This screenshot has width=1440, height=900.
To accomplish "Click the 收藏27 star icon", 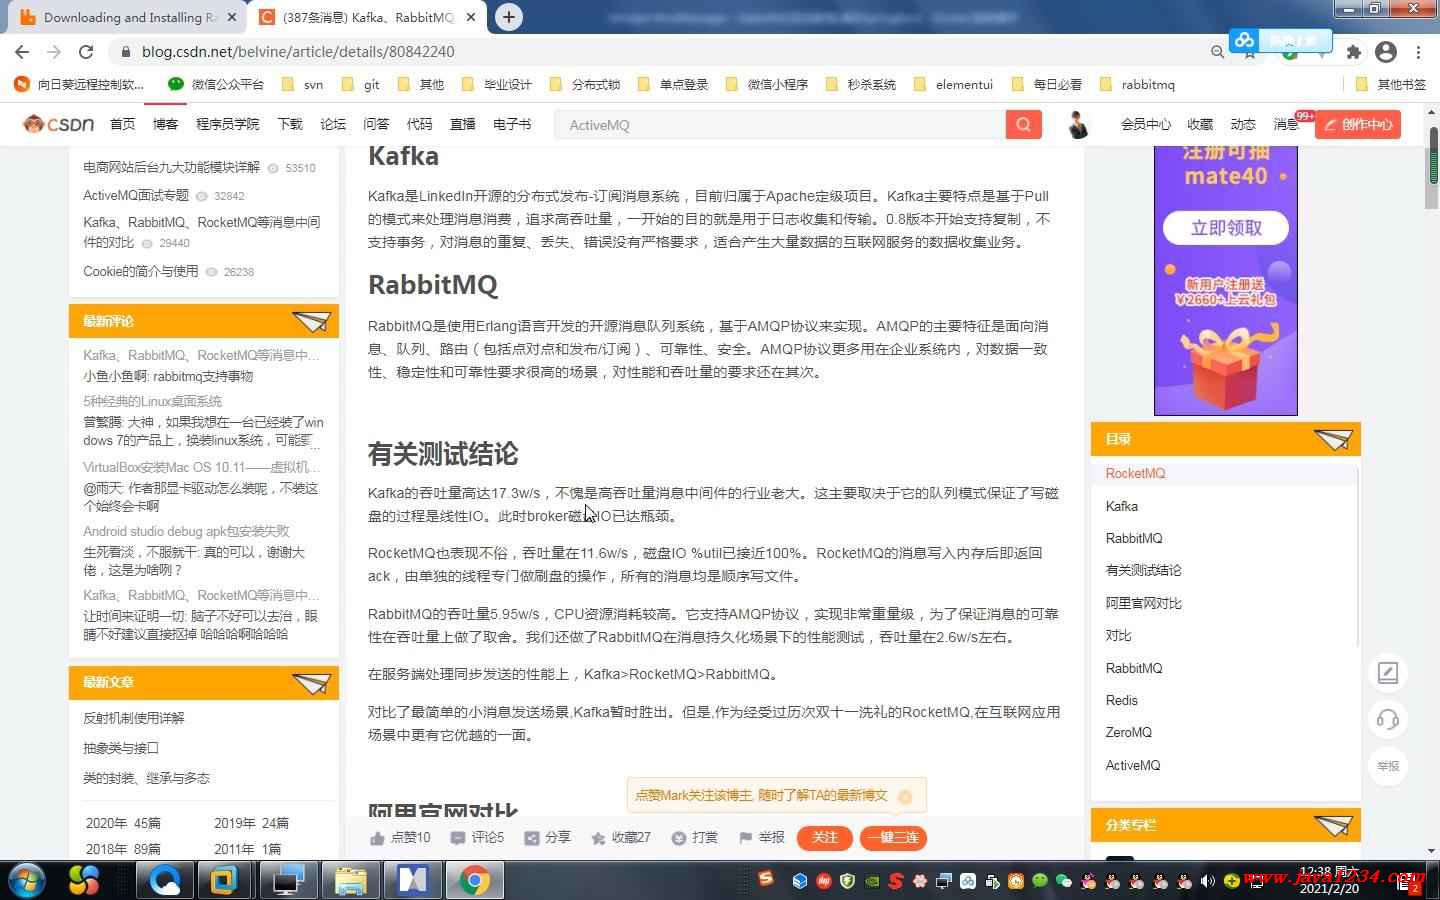I will [x=598, y=838].
